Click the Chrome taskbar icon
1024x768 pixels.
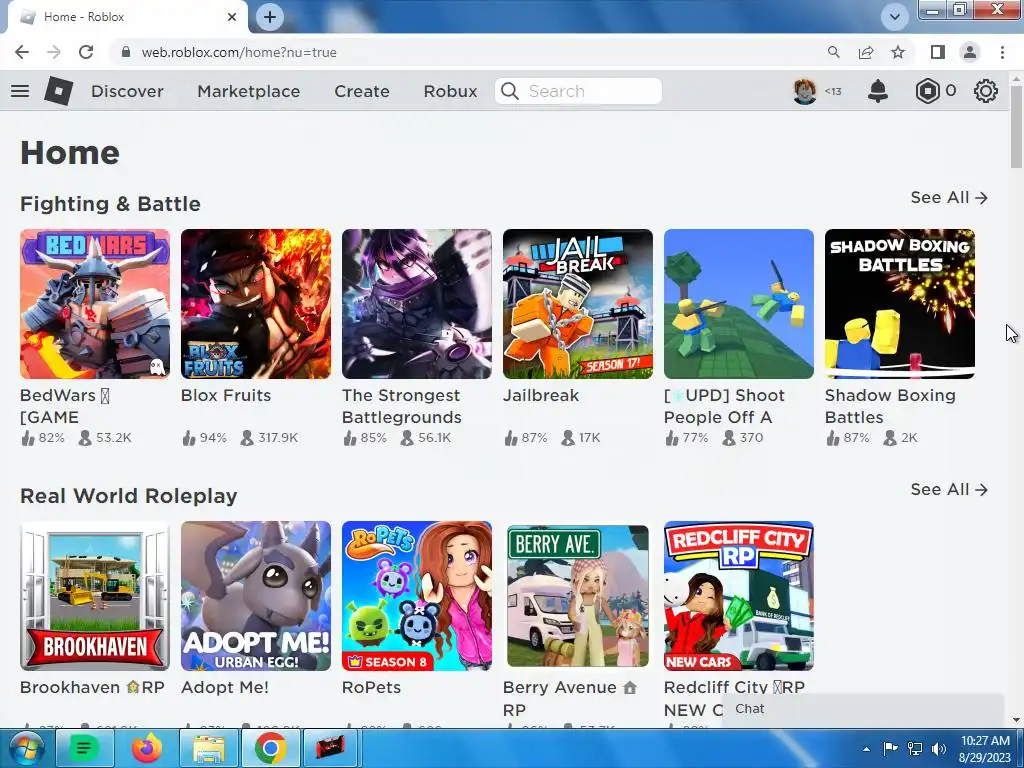[270, 748]
